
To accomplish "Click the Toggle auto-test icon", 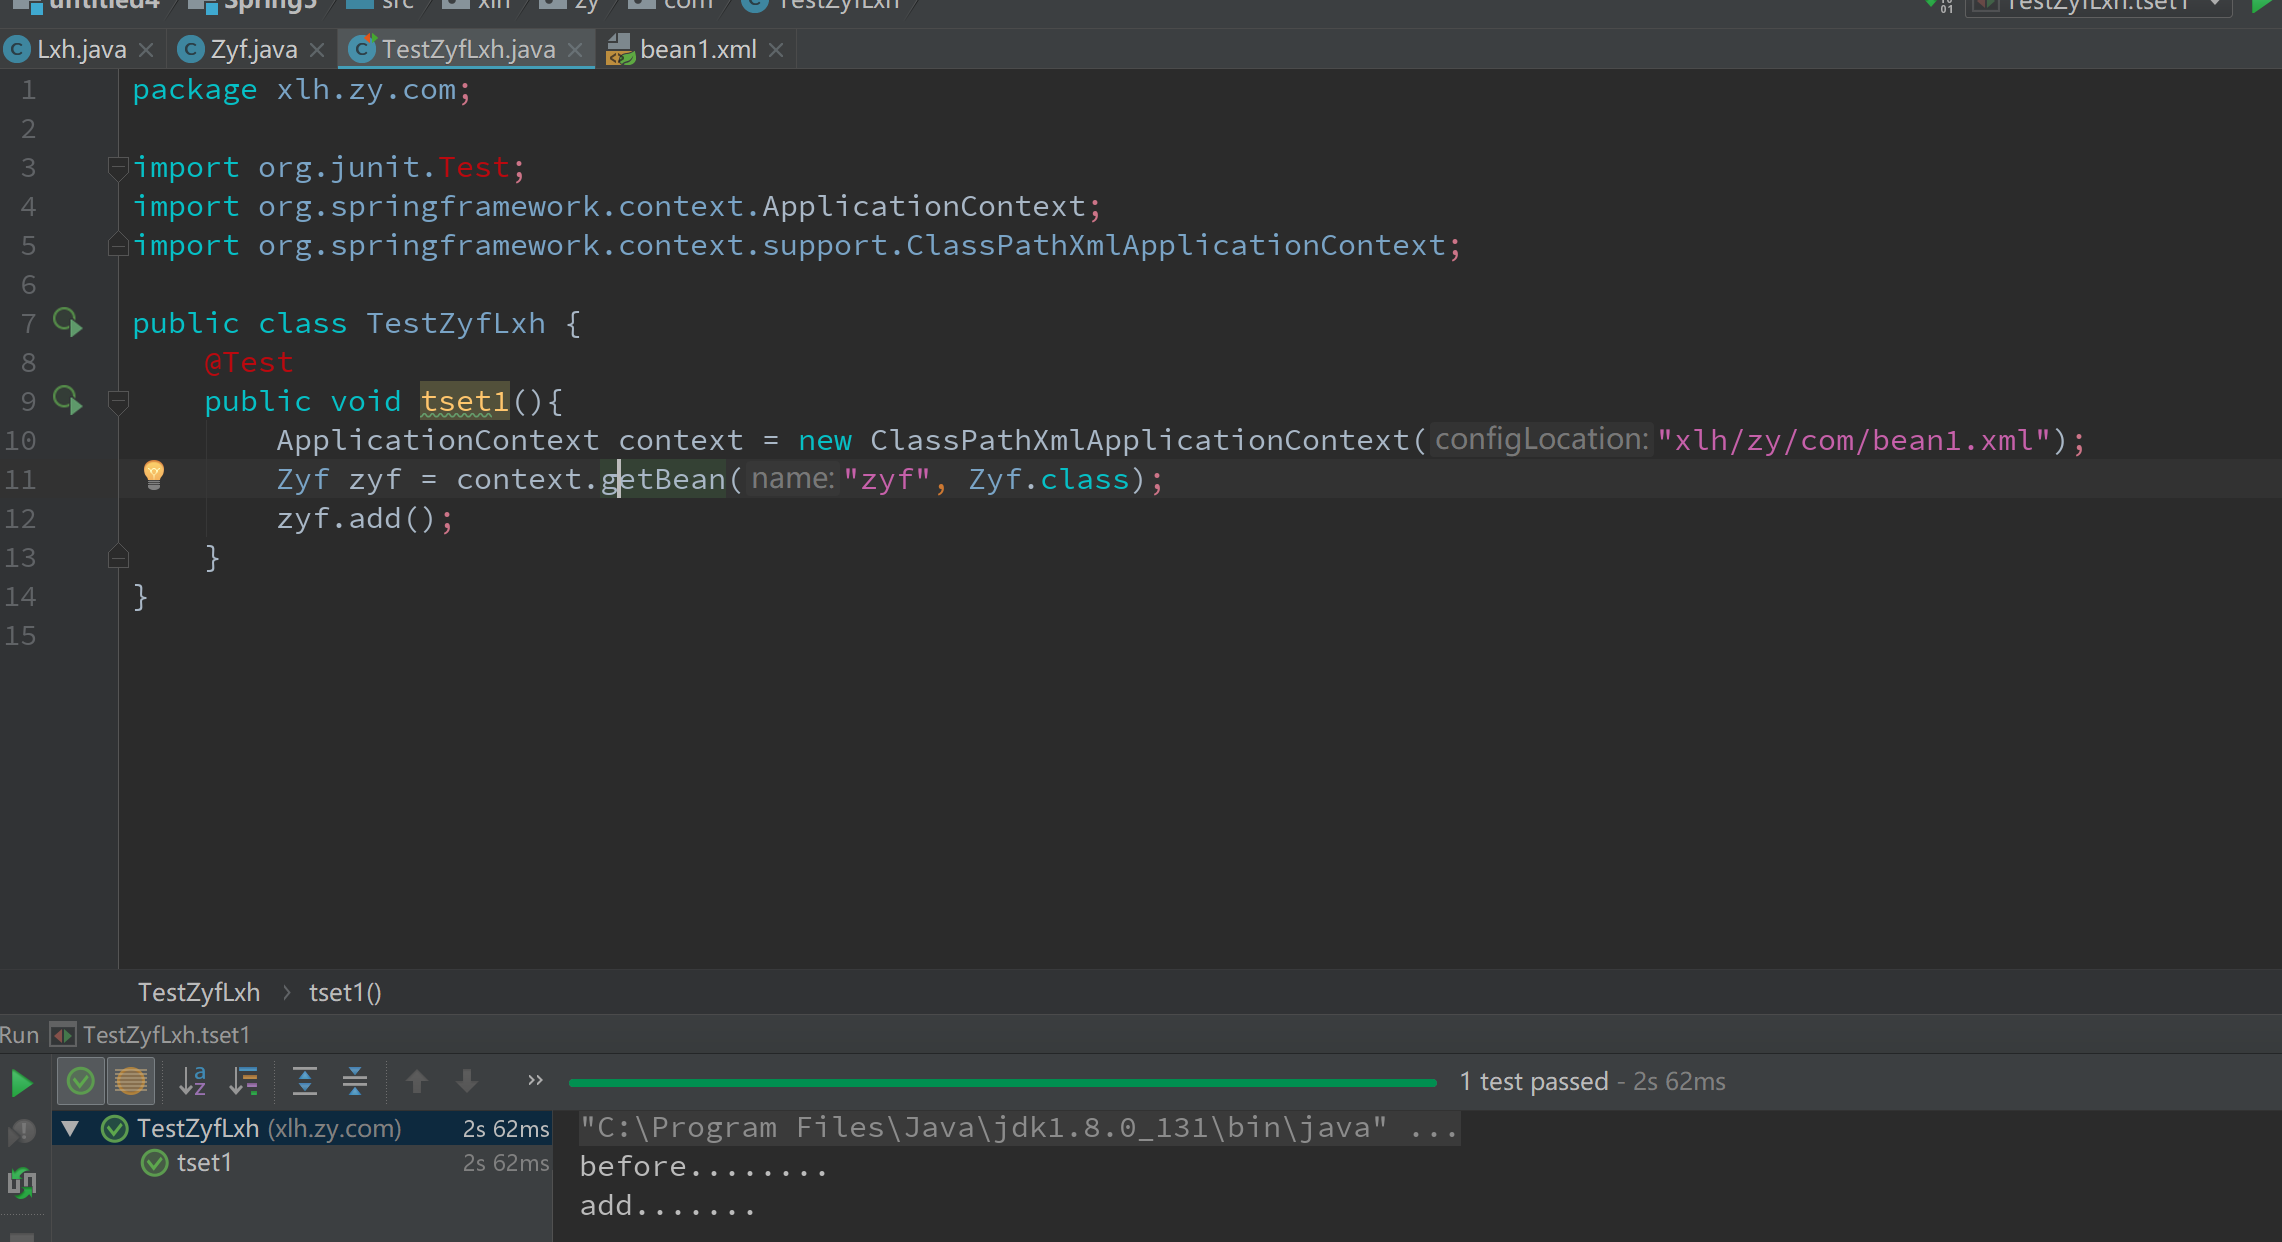I will (21, 1183).
